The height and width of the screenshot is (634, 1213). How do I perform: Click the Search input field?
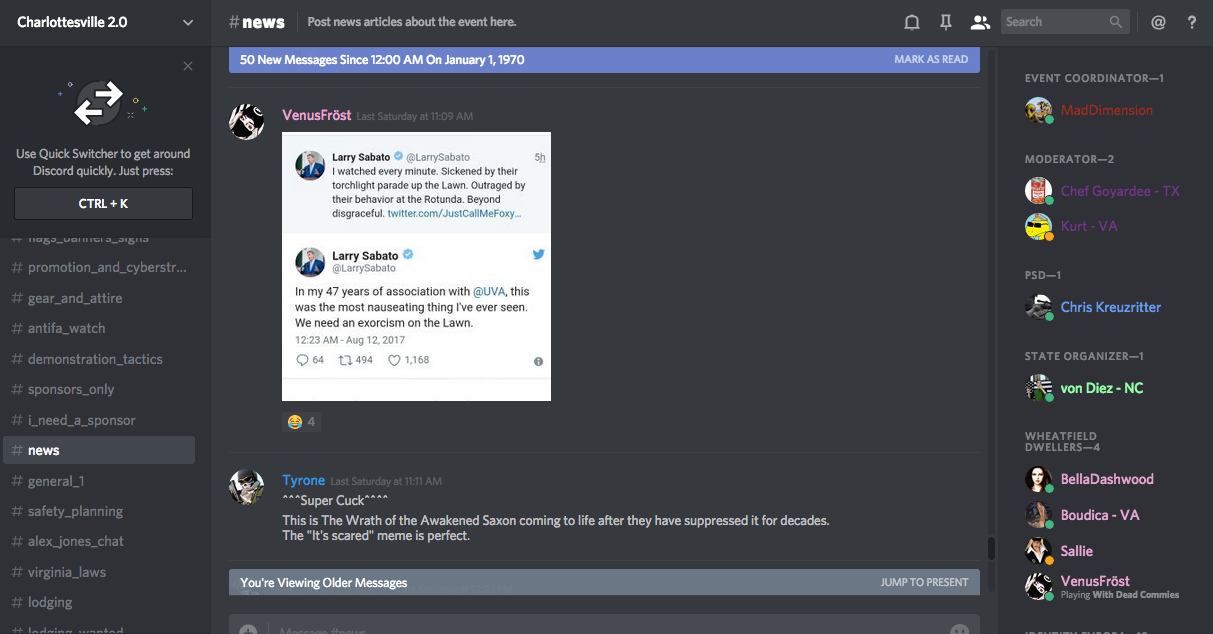pos(1054,22)
